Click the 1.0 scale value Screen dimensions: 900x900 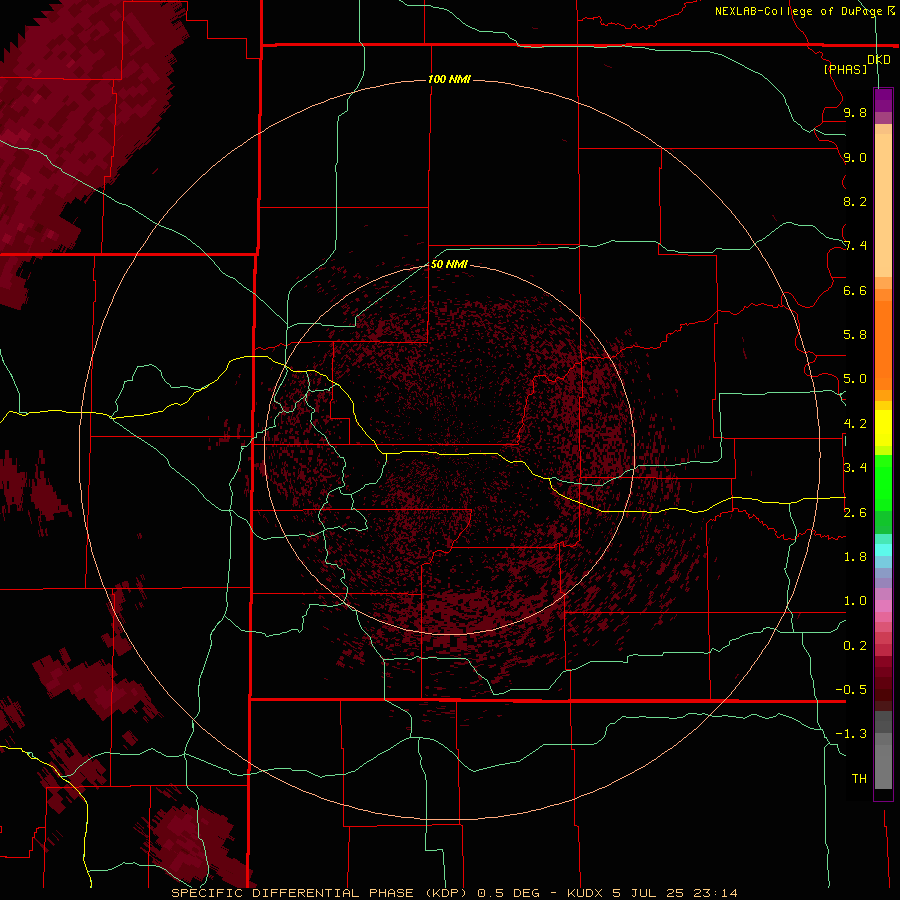click(855, 601)
